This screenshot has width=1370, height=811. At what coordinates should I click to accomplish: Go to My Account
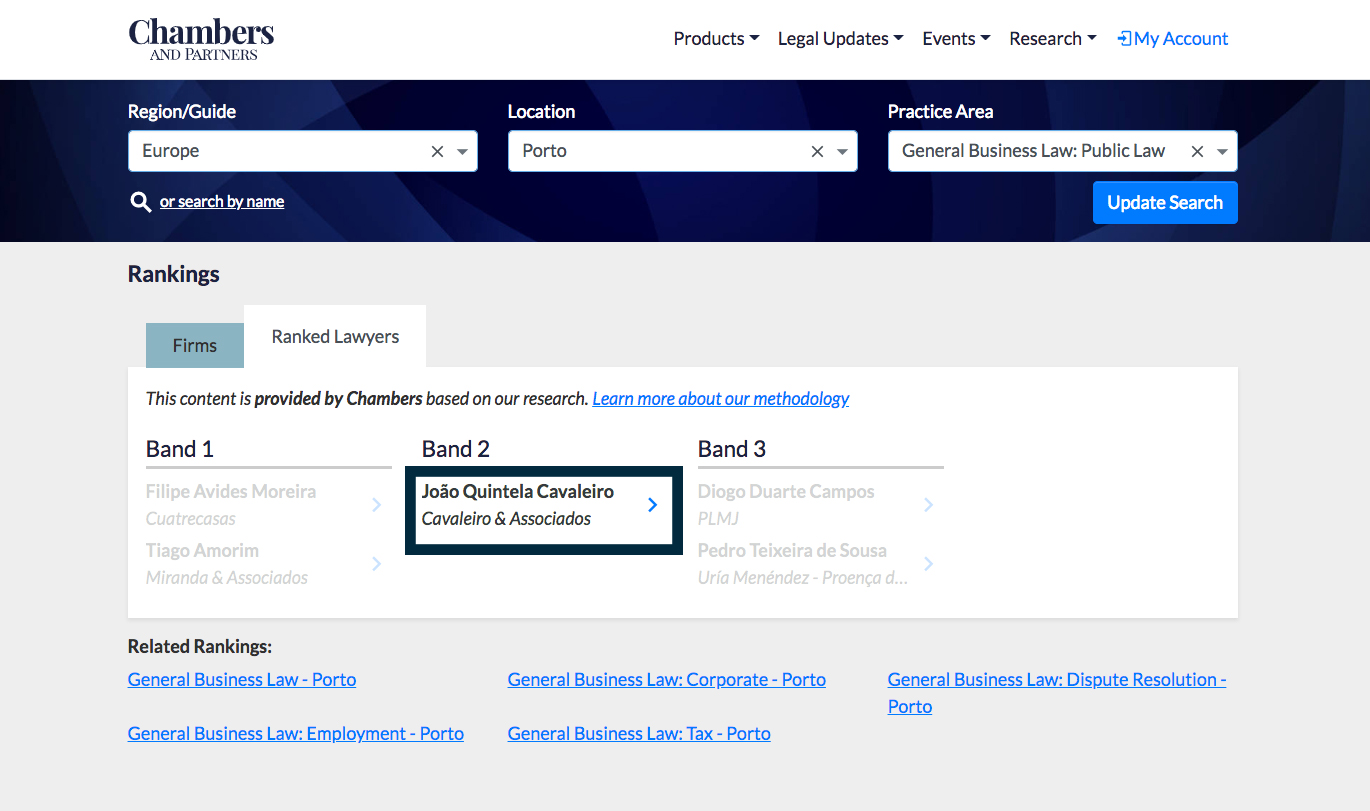(x=1173, y=39)
